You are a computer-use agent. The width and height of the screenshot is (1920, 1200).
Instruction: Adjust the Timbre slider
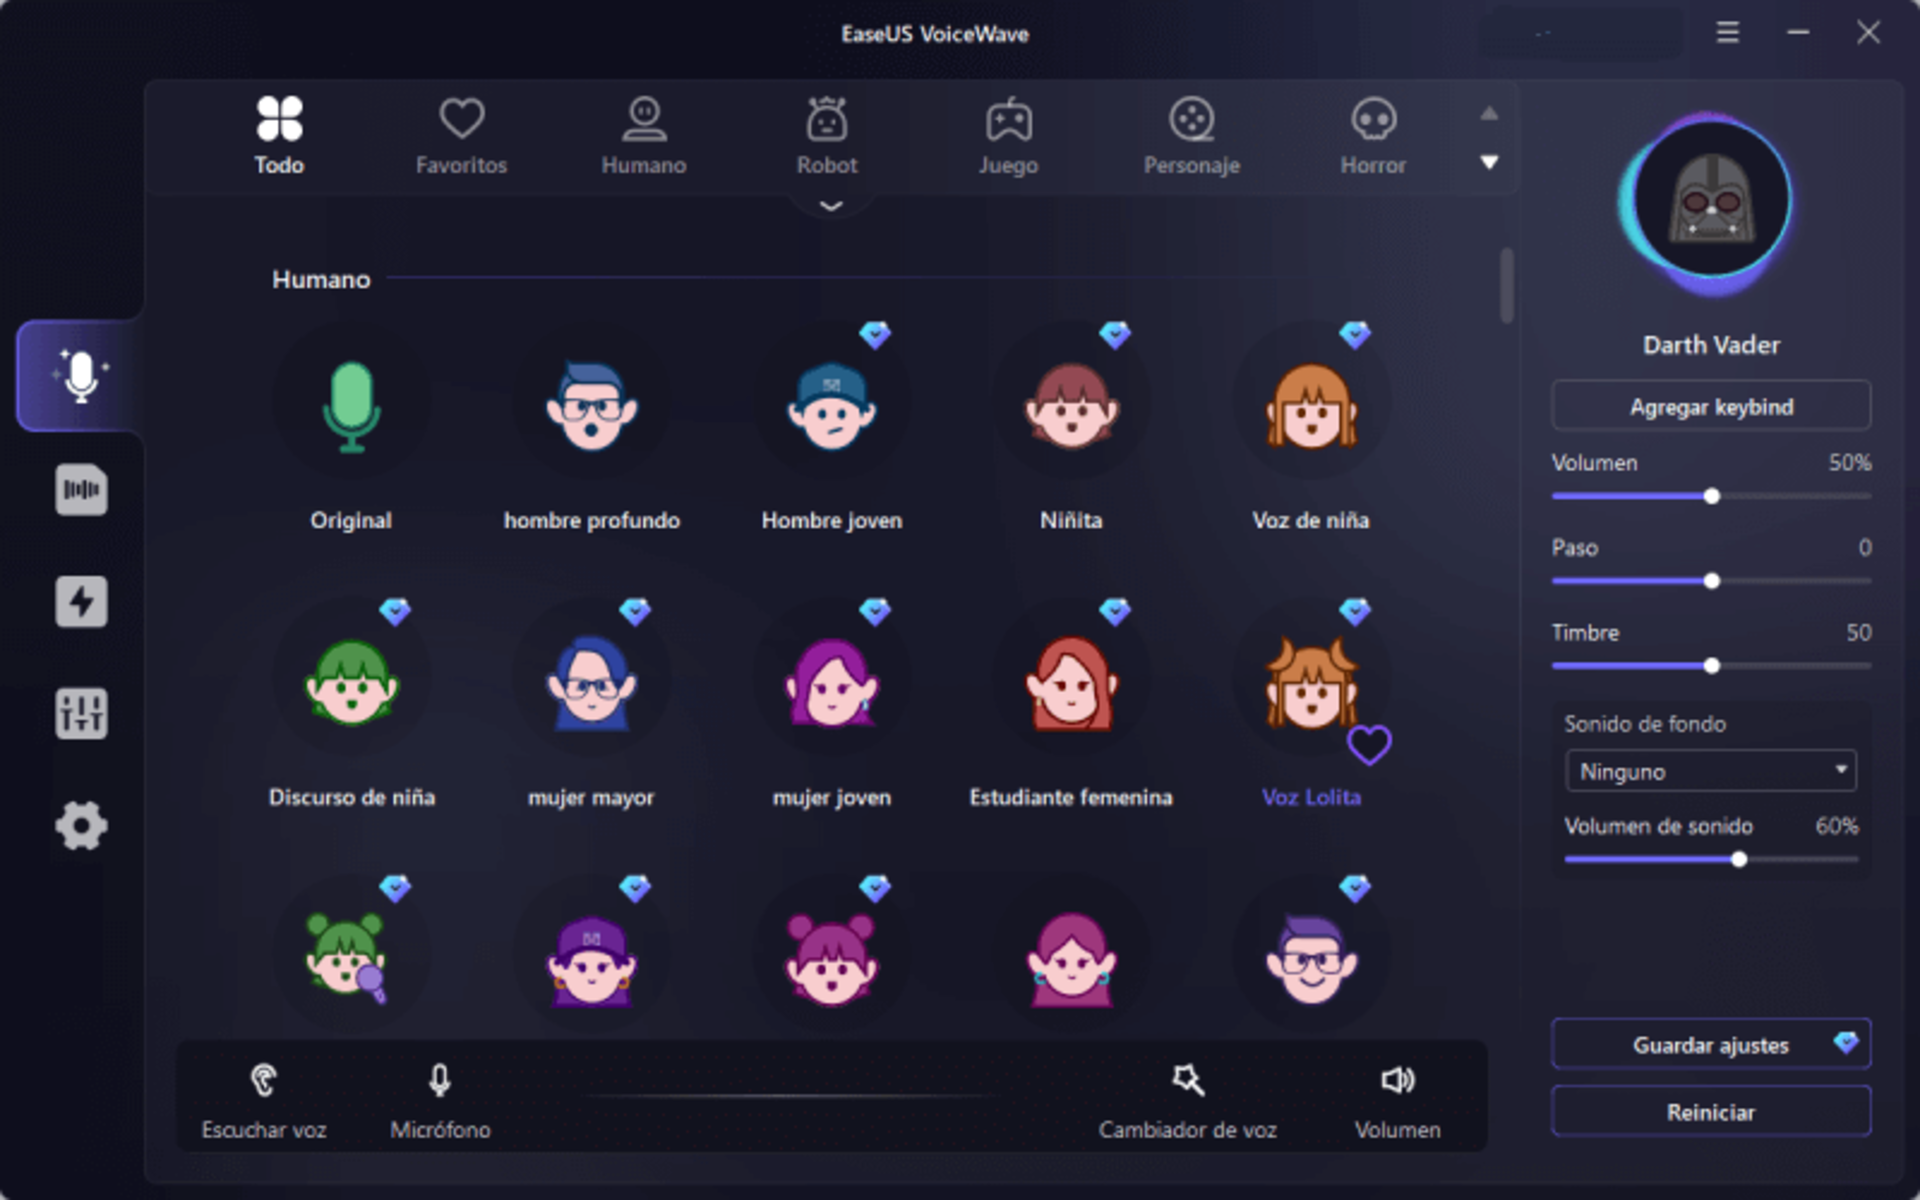pyautogui.click(x=1711, y=666)
